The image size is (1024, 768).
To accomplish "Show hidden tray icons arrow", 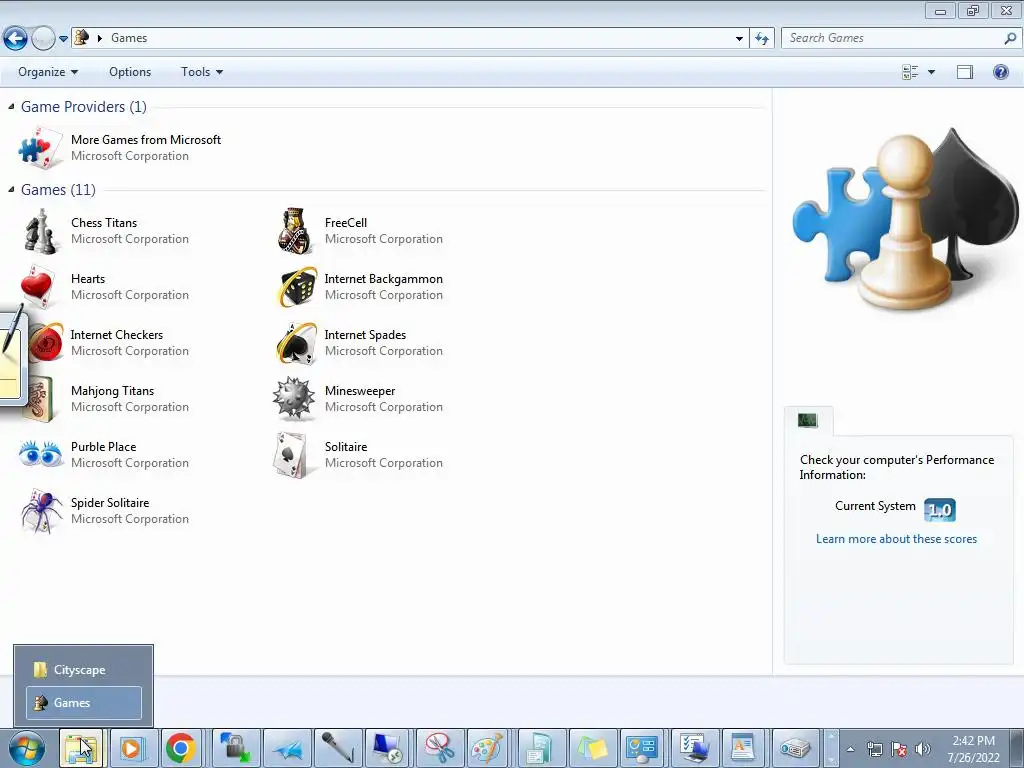I will tap(850, 749).
